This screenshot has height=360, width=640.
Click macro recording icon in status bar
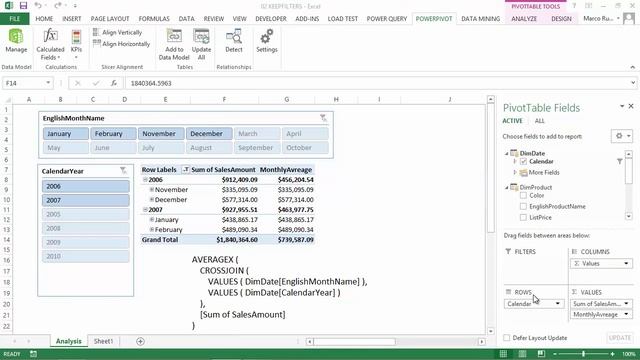33,354
